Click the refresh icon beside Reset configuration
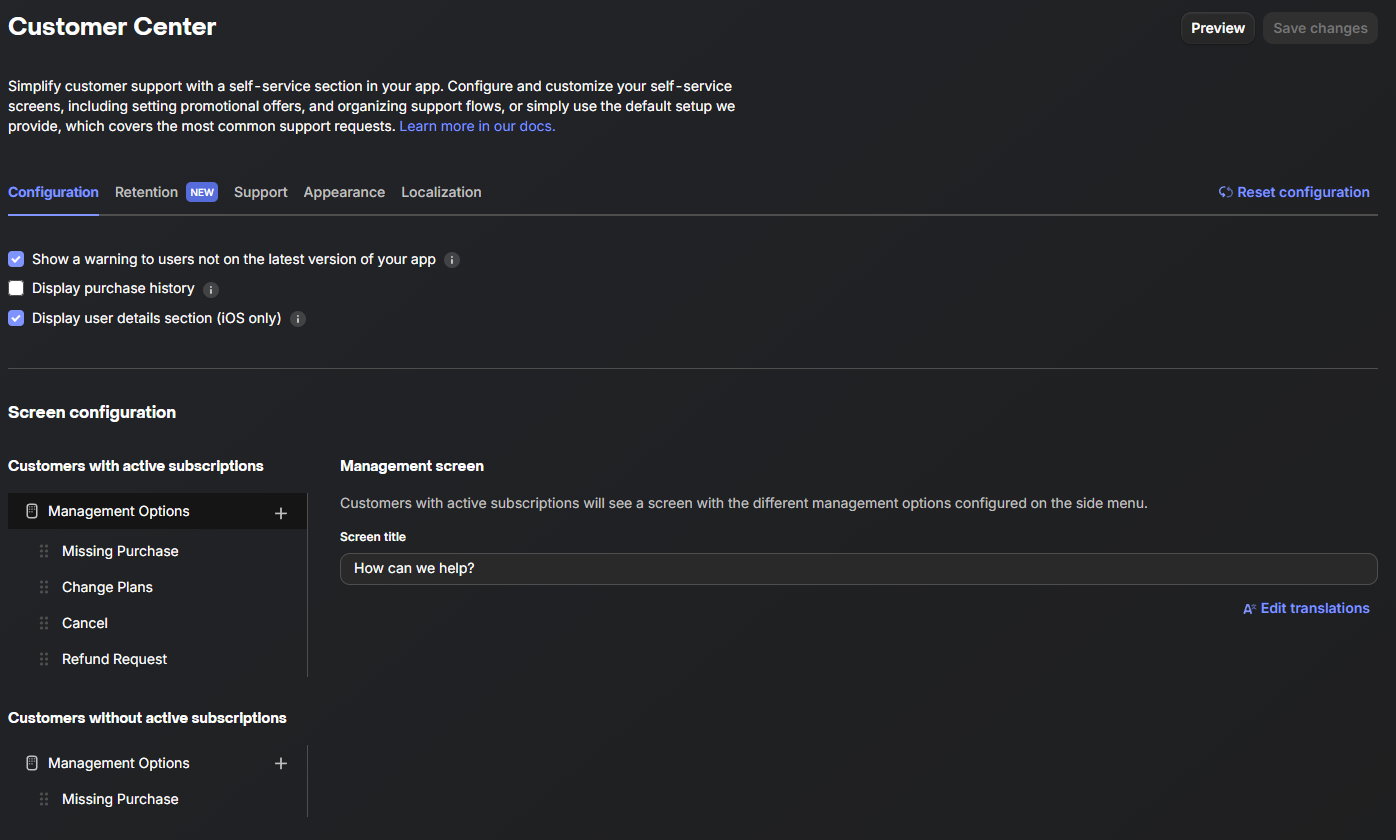This screenshot has width=1396, height=840. point(1225,191)
